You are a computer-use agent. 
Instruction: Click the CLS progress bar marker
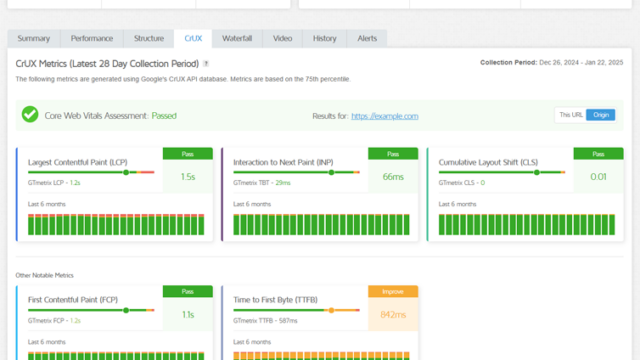coord(537,172)
